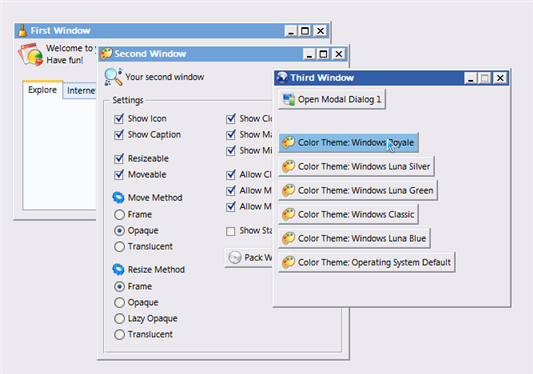Click the 'Second Window' title text
The image size is (533, 374).
click(150, 54)
